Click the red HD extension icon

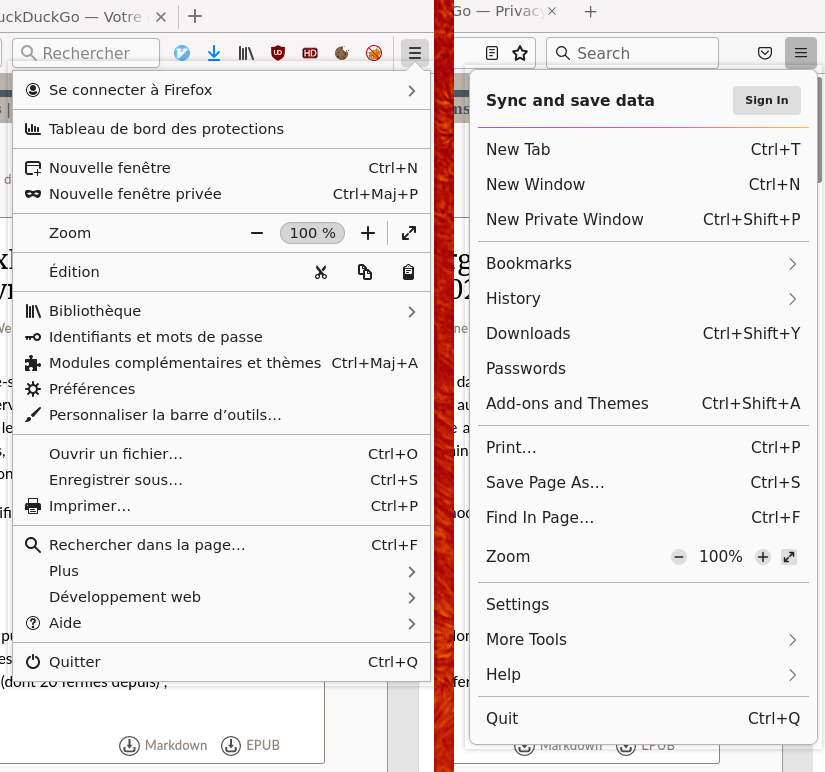(x=310, y=53)
